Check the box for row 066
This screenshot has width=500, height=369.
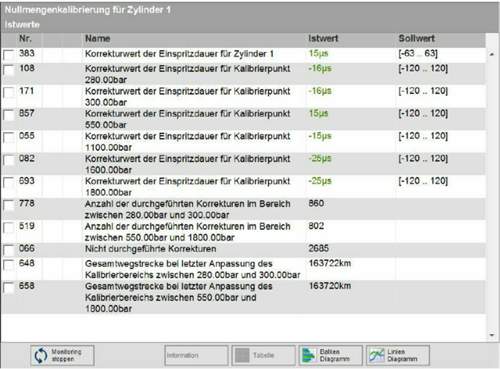(x=9, y=250)
